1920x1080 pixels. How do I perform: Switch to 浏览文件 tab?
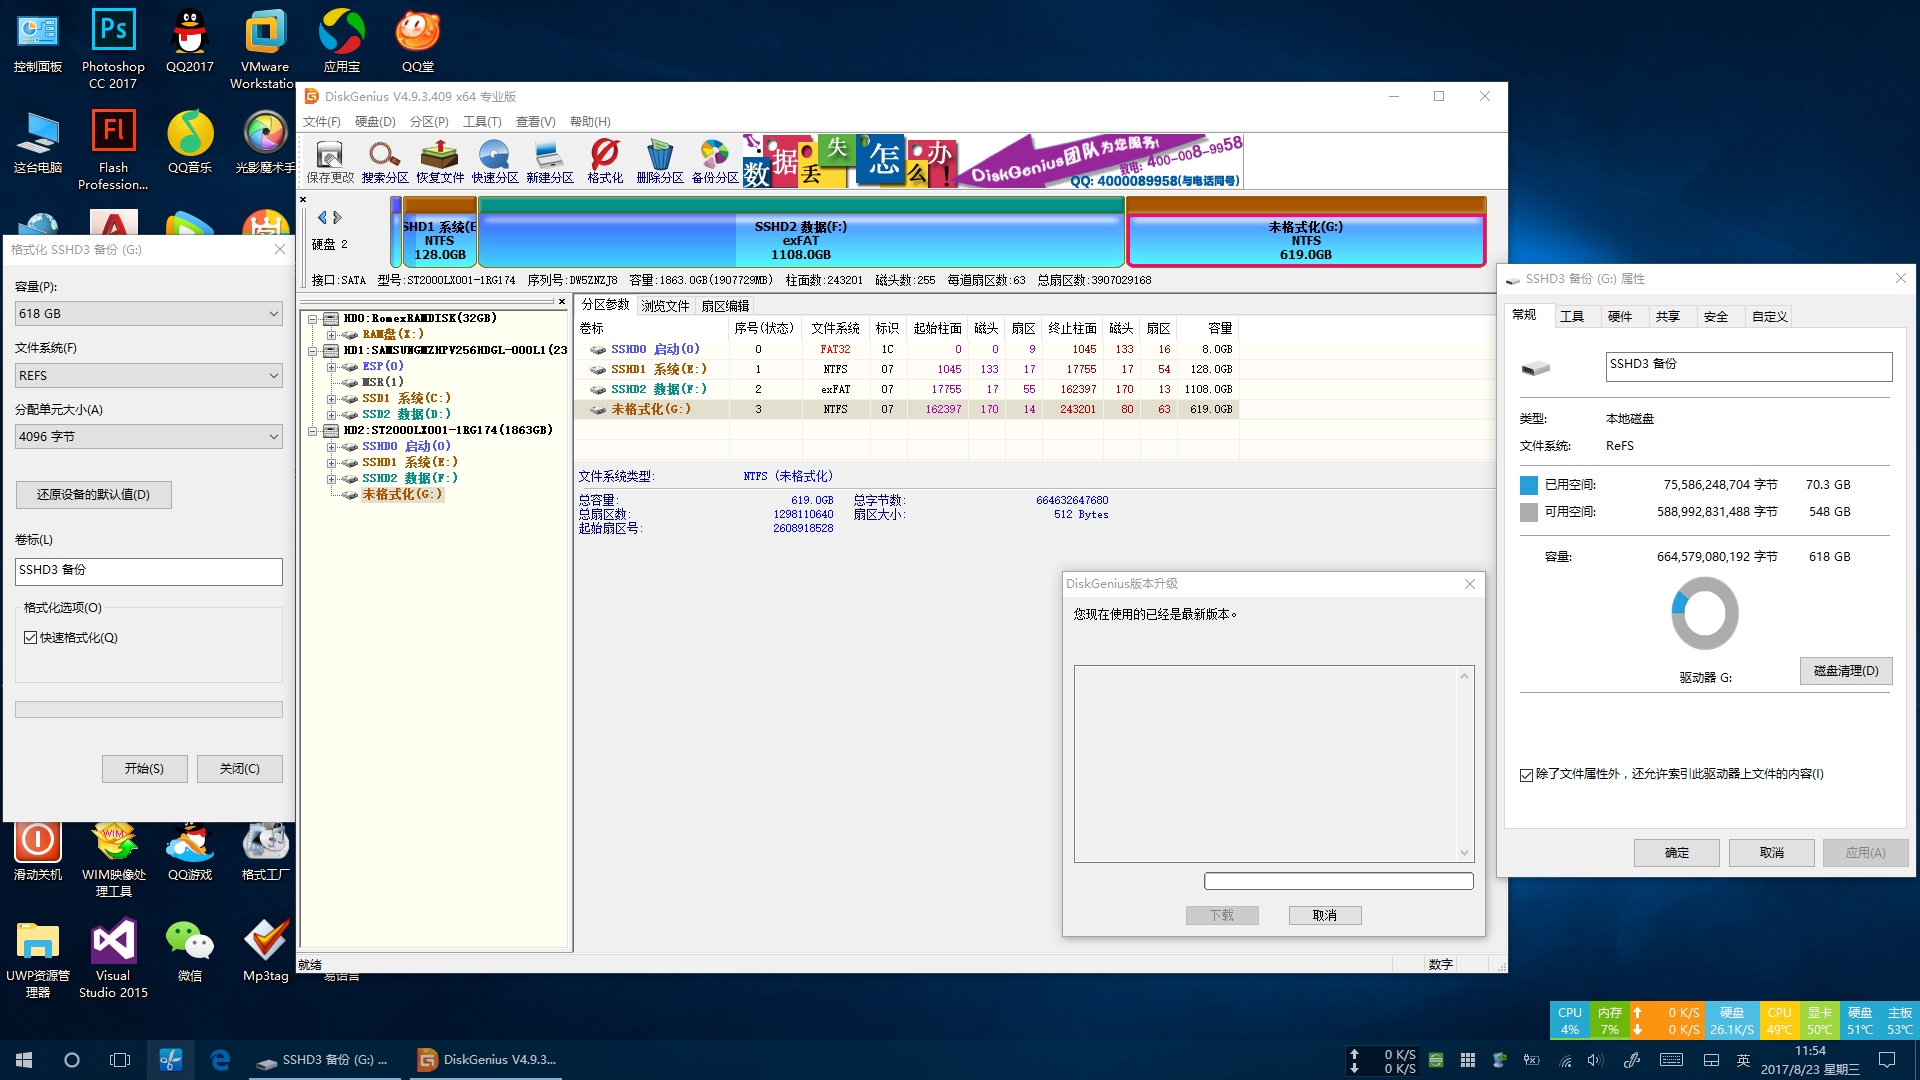click(x=665, y=306)
